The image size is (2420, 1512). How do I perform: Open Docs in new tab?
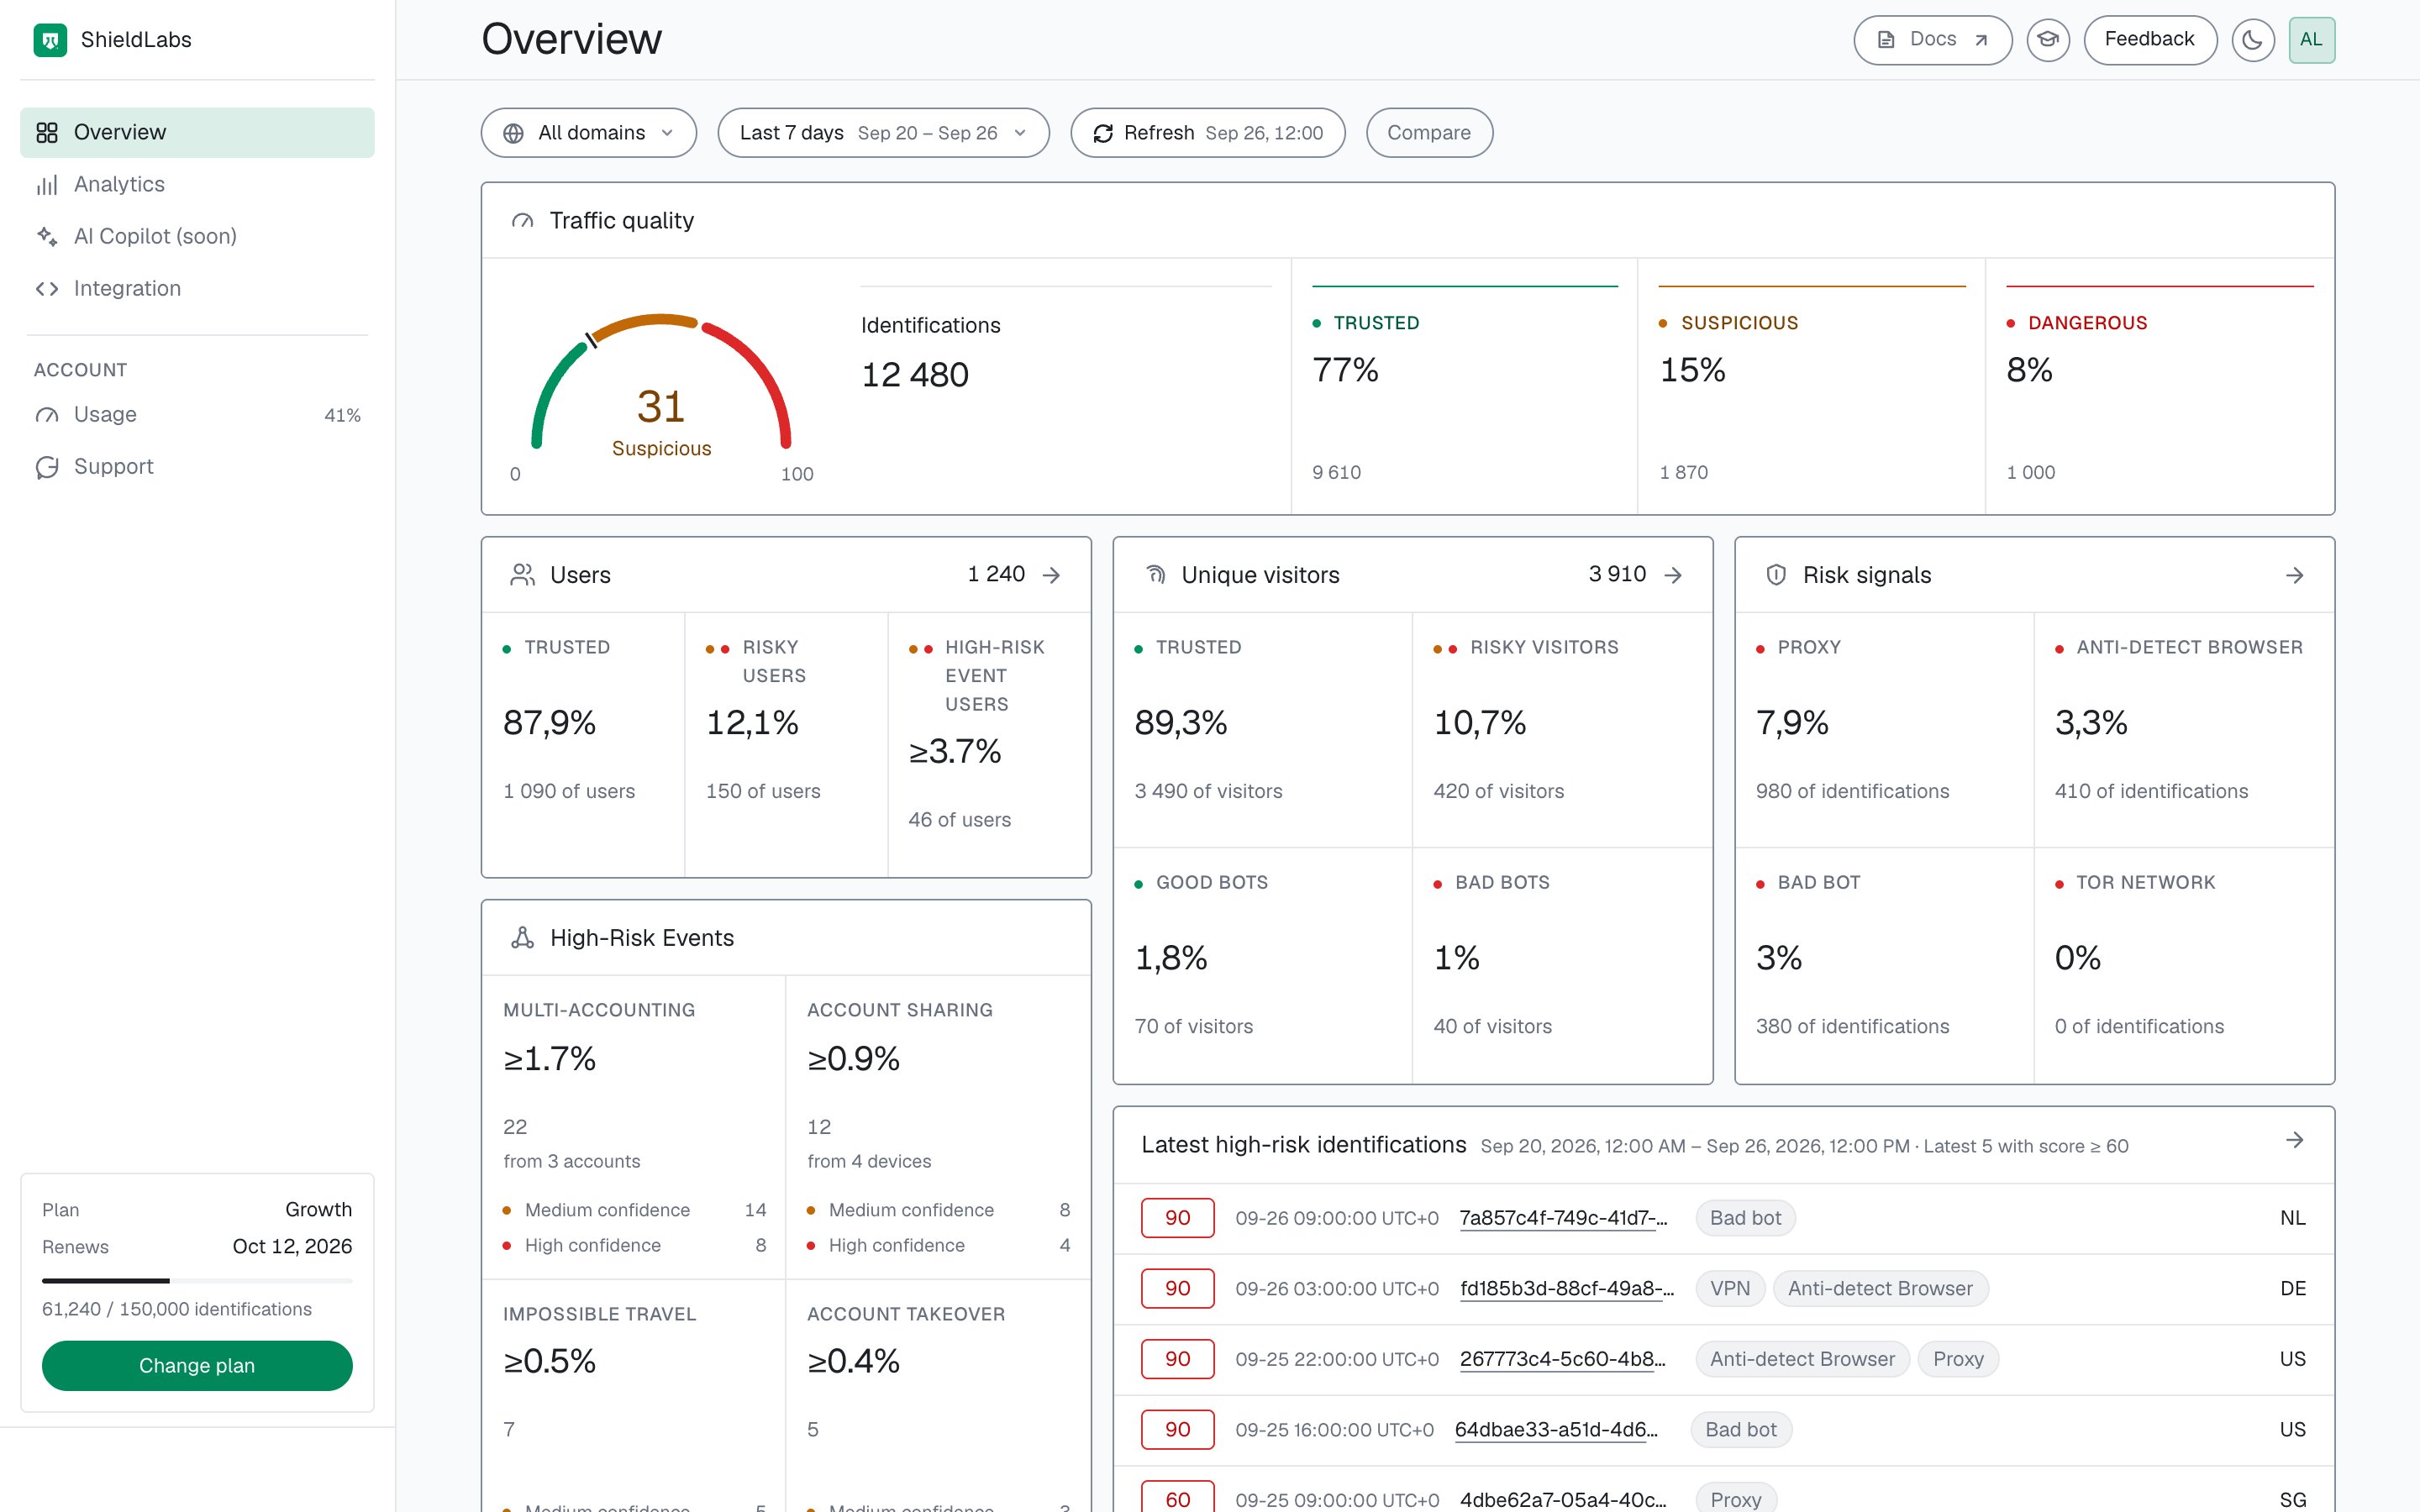point(1932,40)
